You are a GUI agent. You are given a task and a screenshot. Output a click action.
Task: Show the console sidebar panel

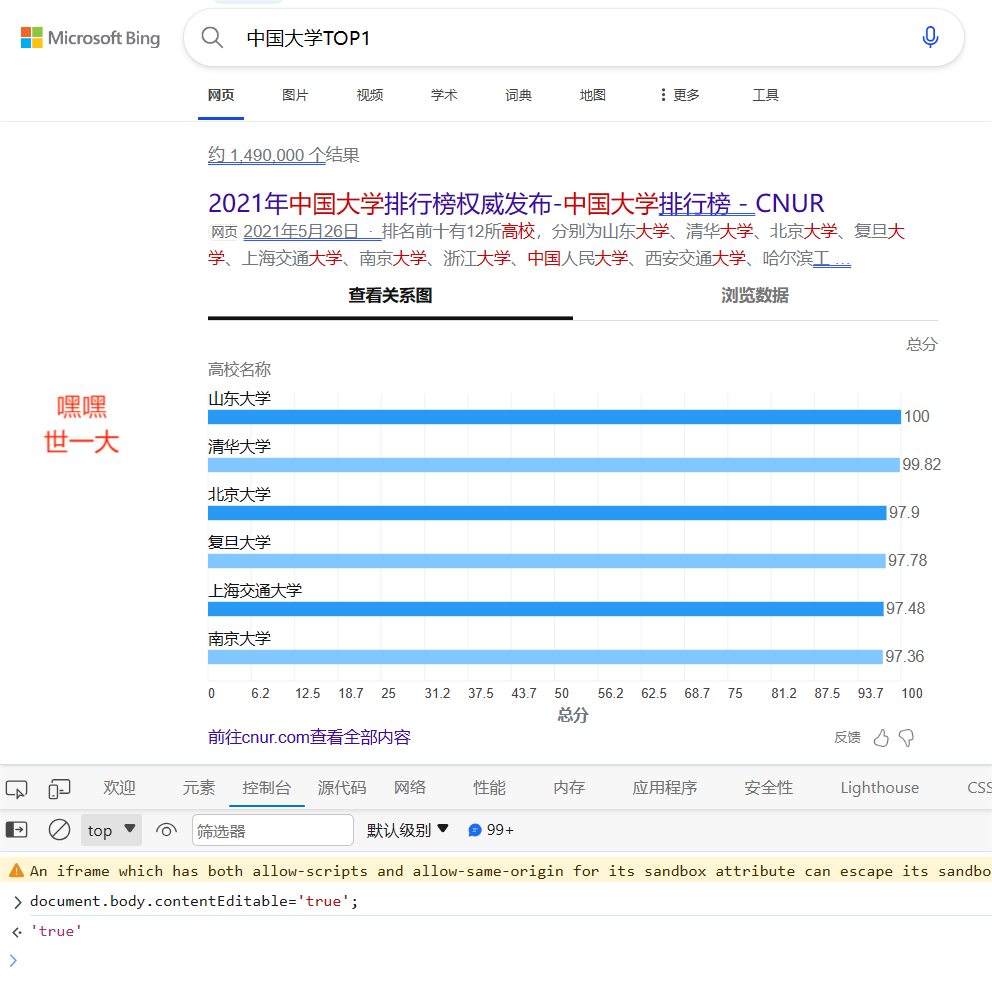click(x=16, y=830)
